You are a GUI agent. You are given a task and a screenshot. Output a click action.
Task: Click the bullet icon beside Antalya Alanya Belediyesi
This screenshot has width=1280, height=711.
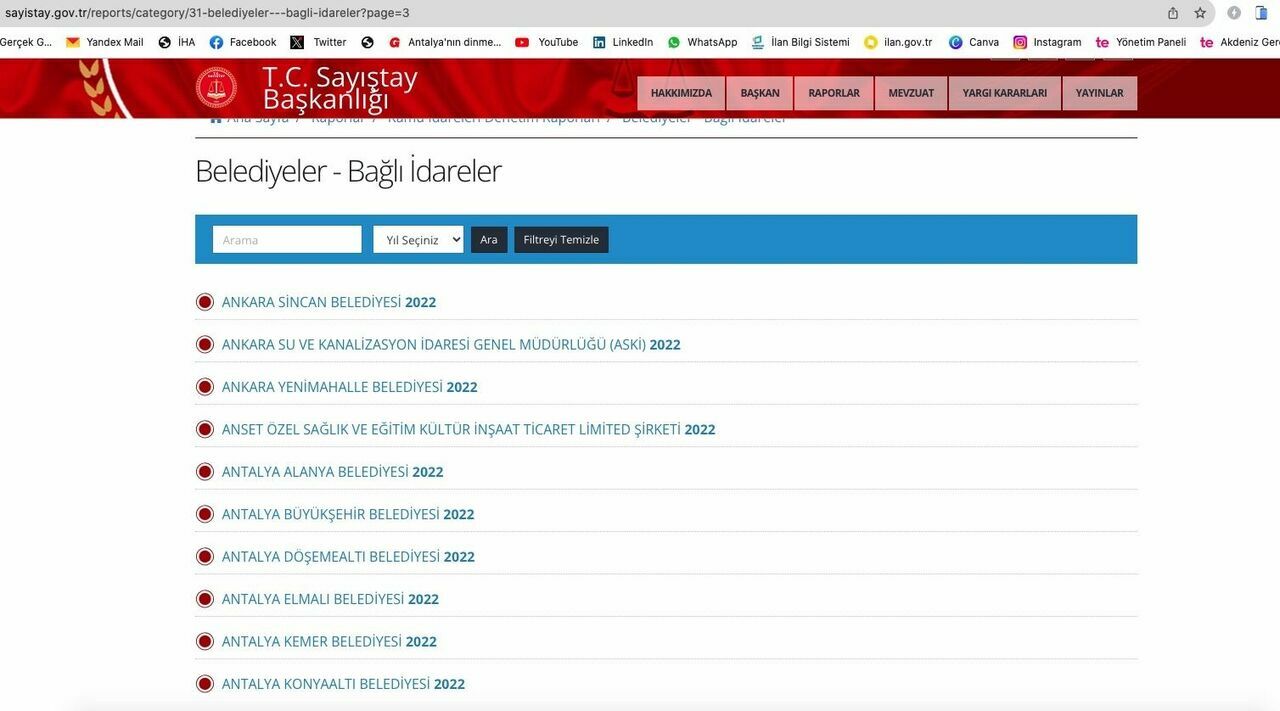click(205, 472)
